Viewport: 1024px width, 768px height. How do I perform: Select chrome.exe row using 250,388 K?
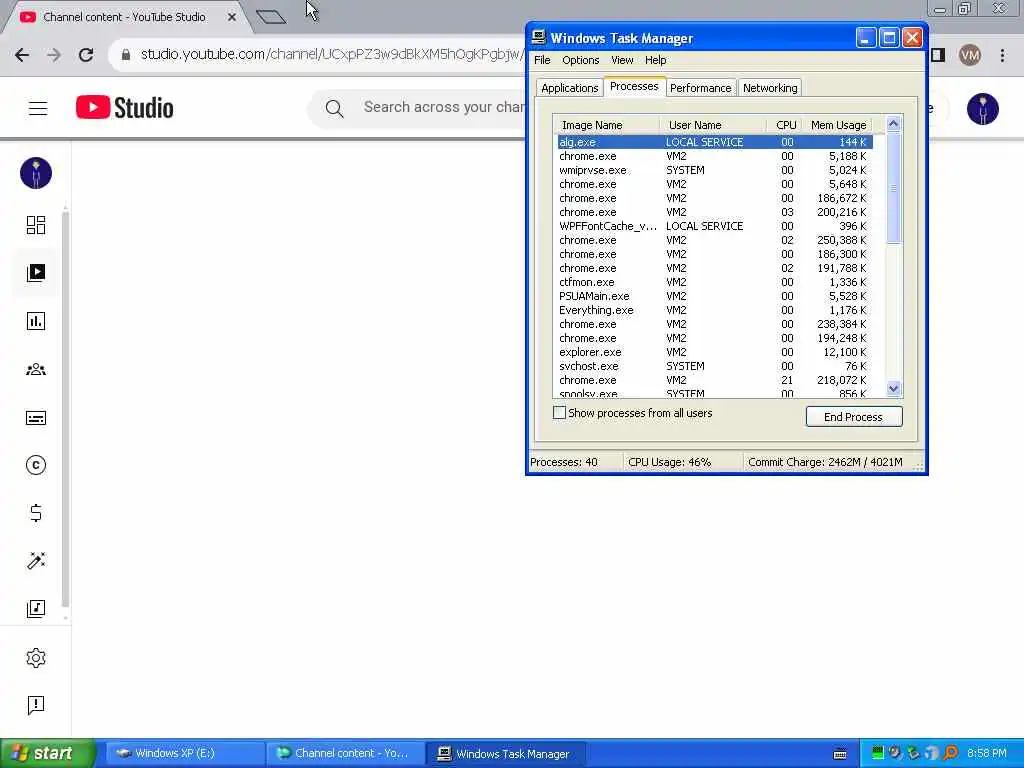(x=715, y=240)
